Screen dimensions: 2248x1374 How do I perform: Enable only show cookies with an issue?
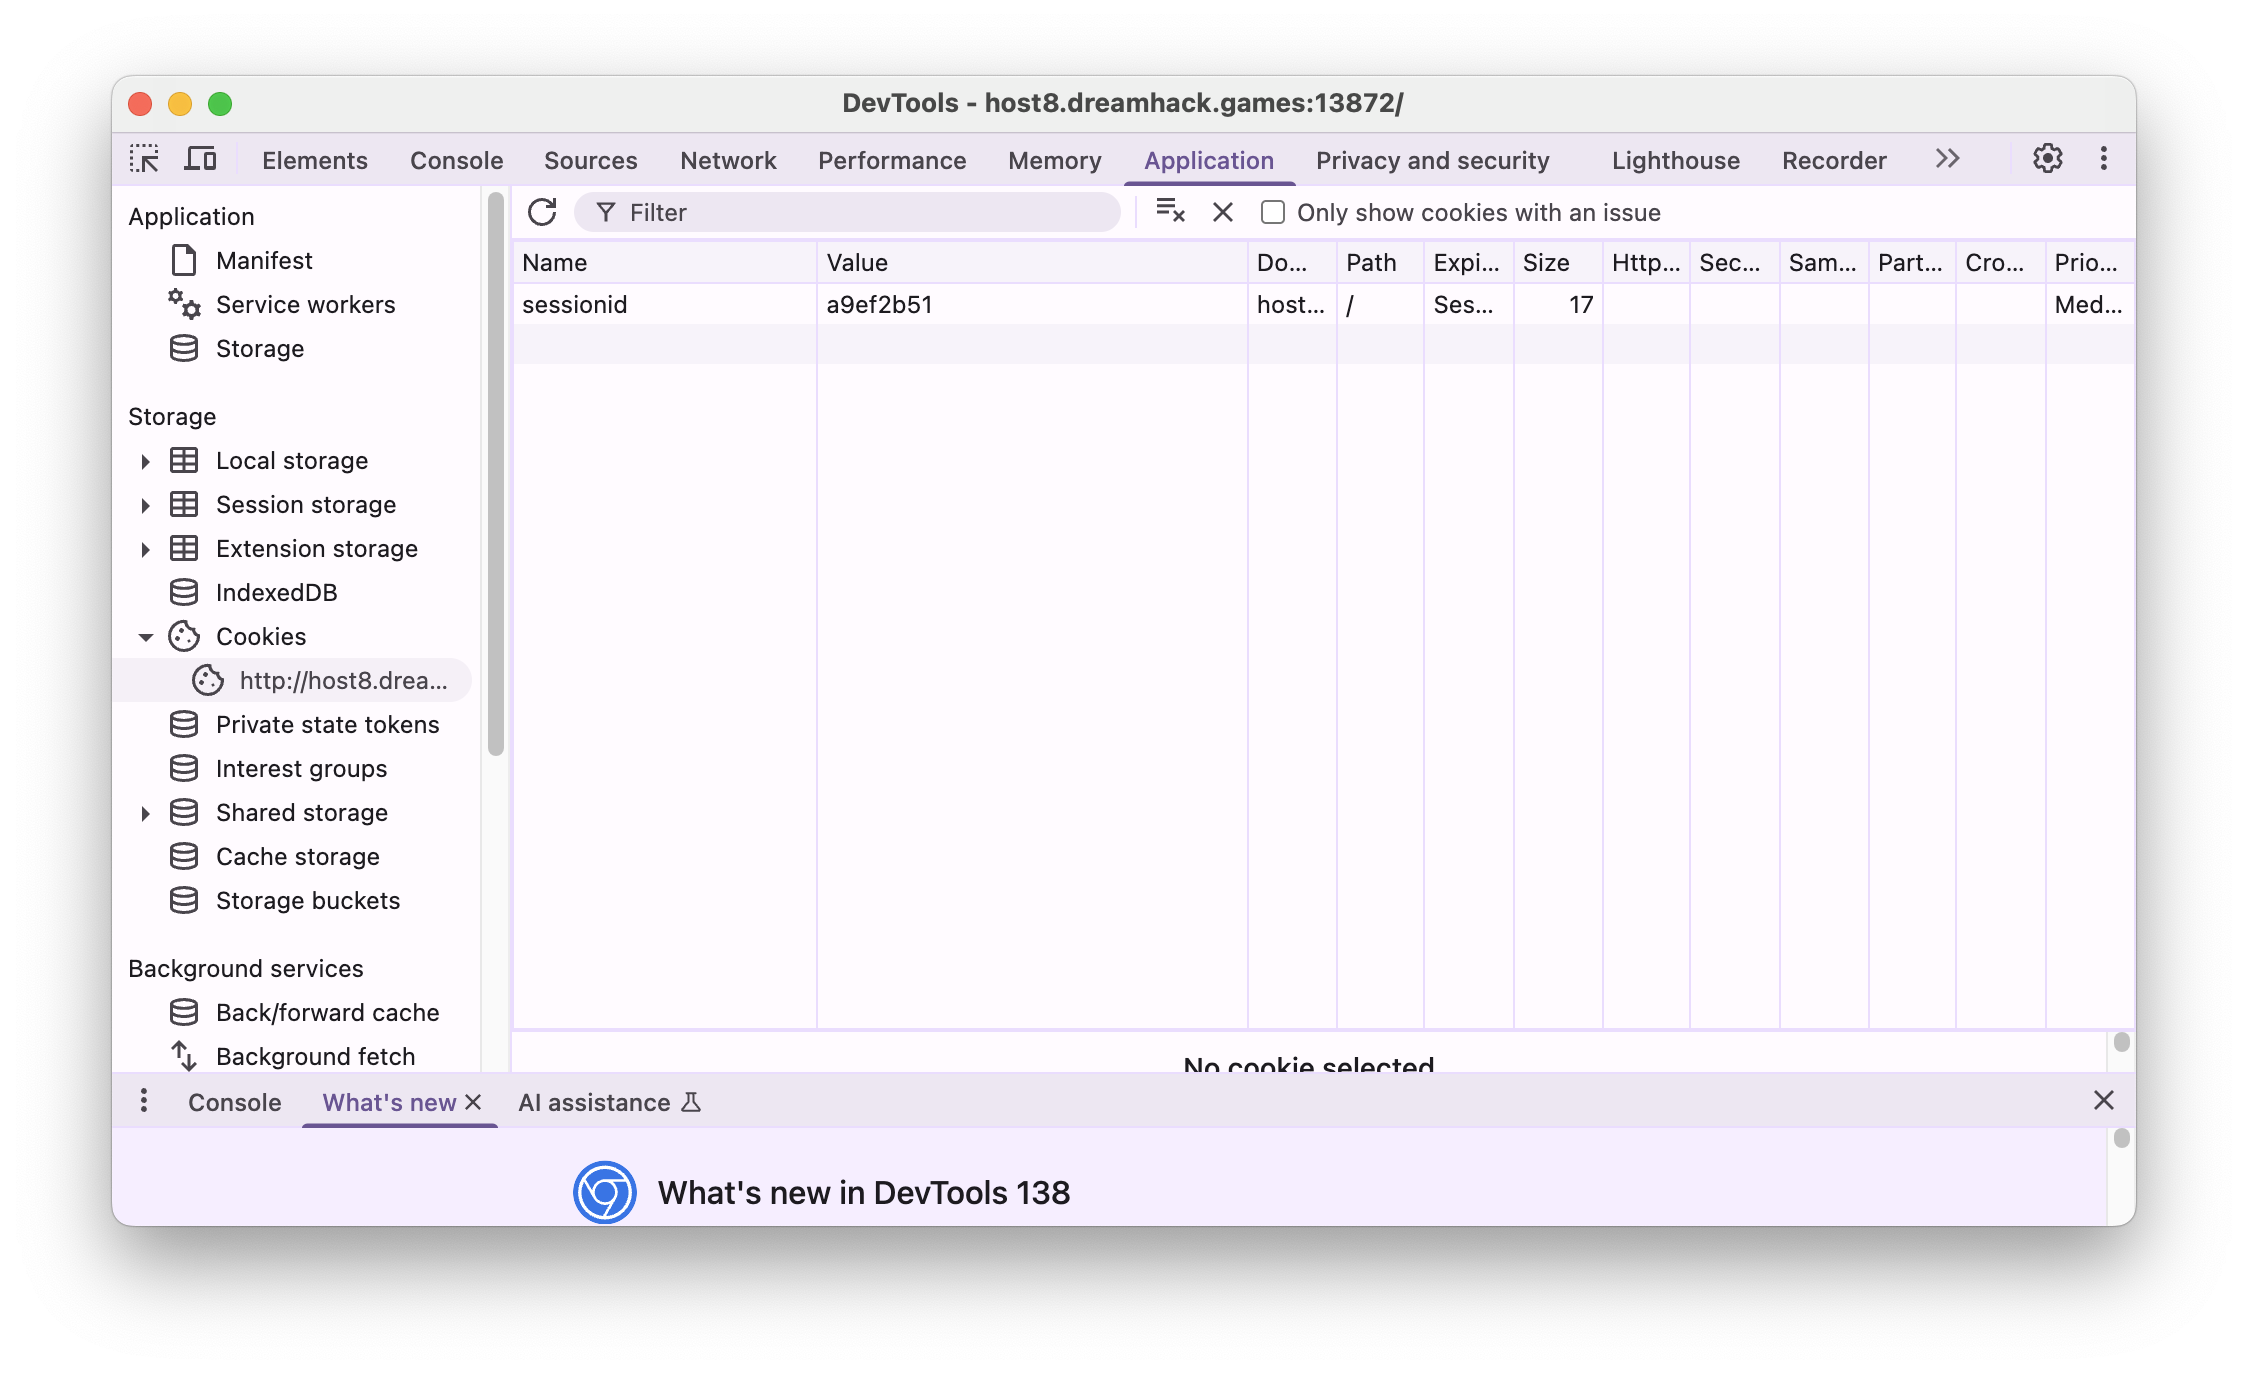[x=1272, y=212]
